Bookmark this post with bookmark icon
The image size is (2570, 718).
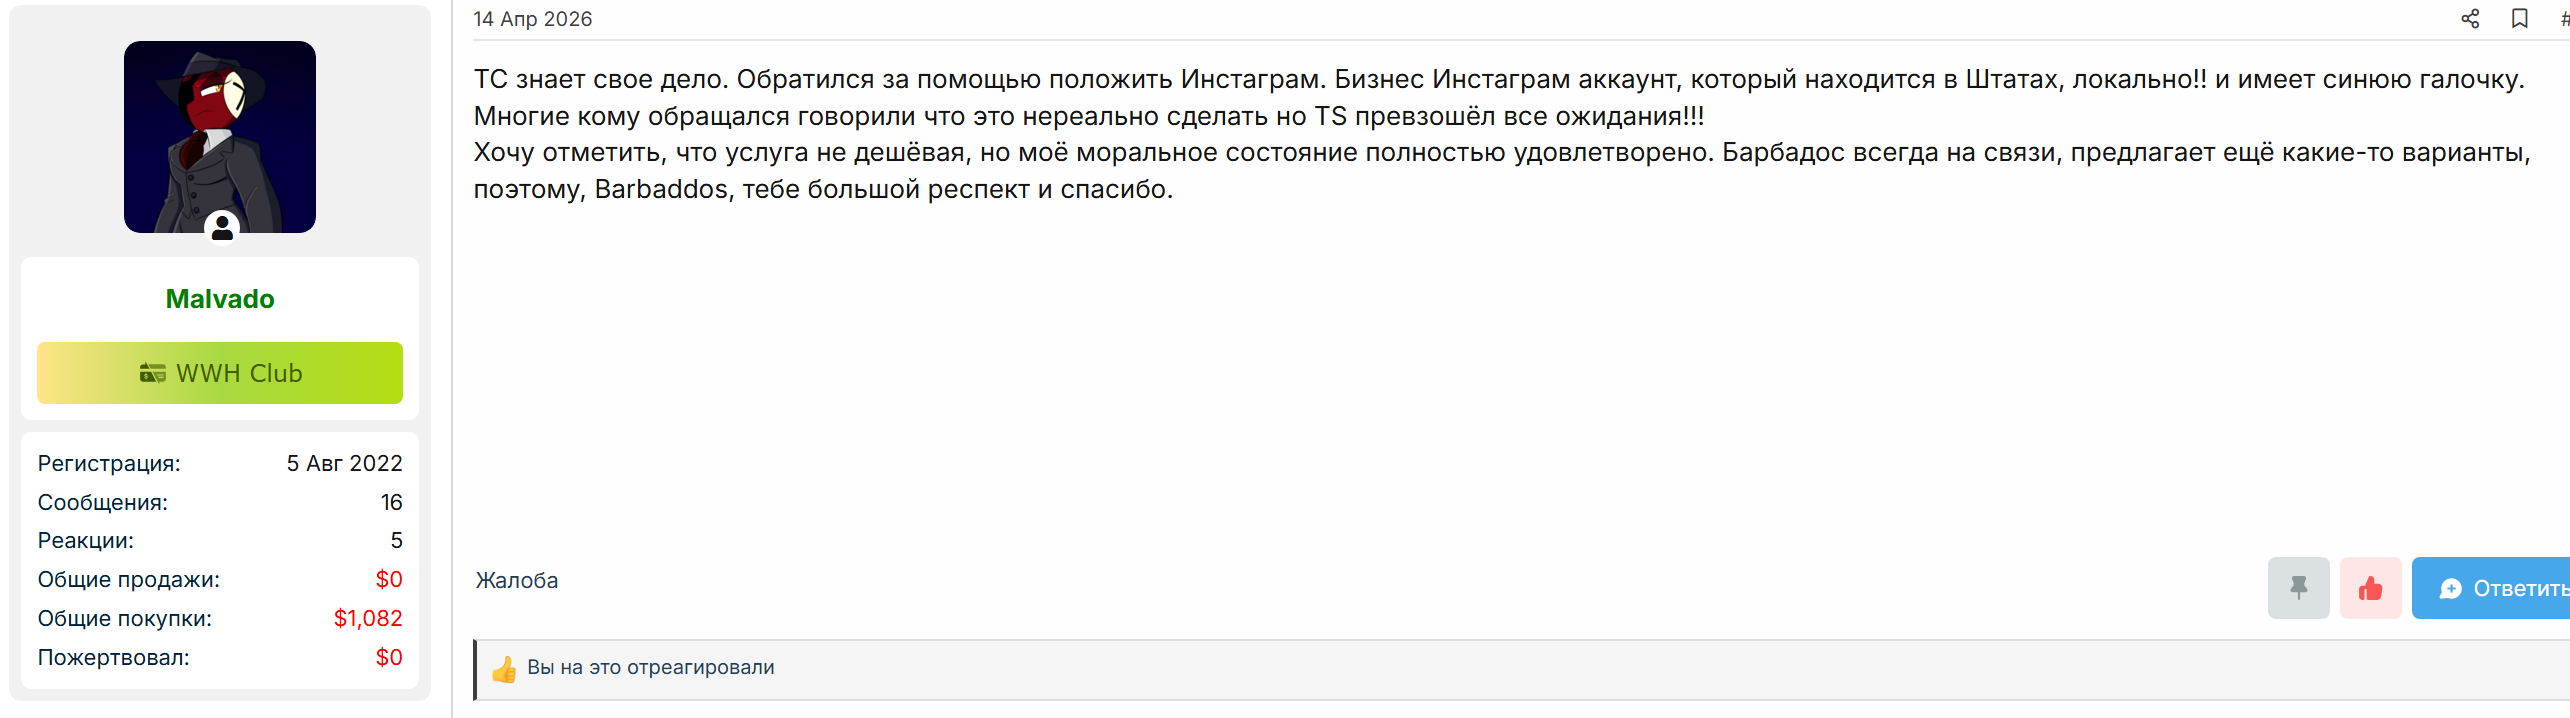2520,19
